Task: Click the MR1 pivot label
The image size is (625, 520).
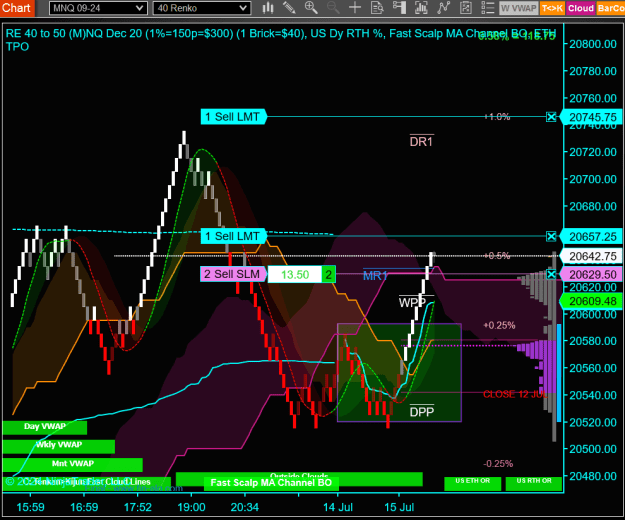Action: coord(375,275)
